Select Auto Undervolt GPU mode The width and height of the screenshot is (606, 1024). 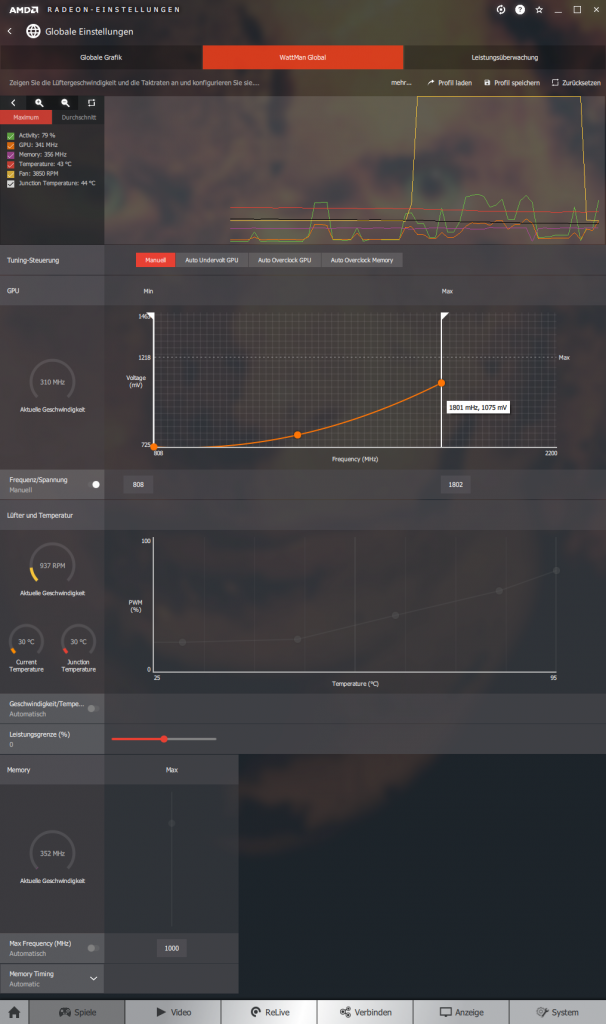pyautogui.click(x=212, y=260)
